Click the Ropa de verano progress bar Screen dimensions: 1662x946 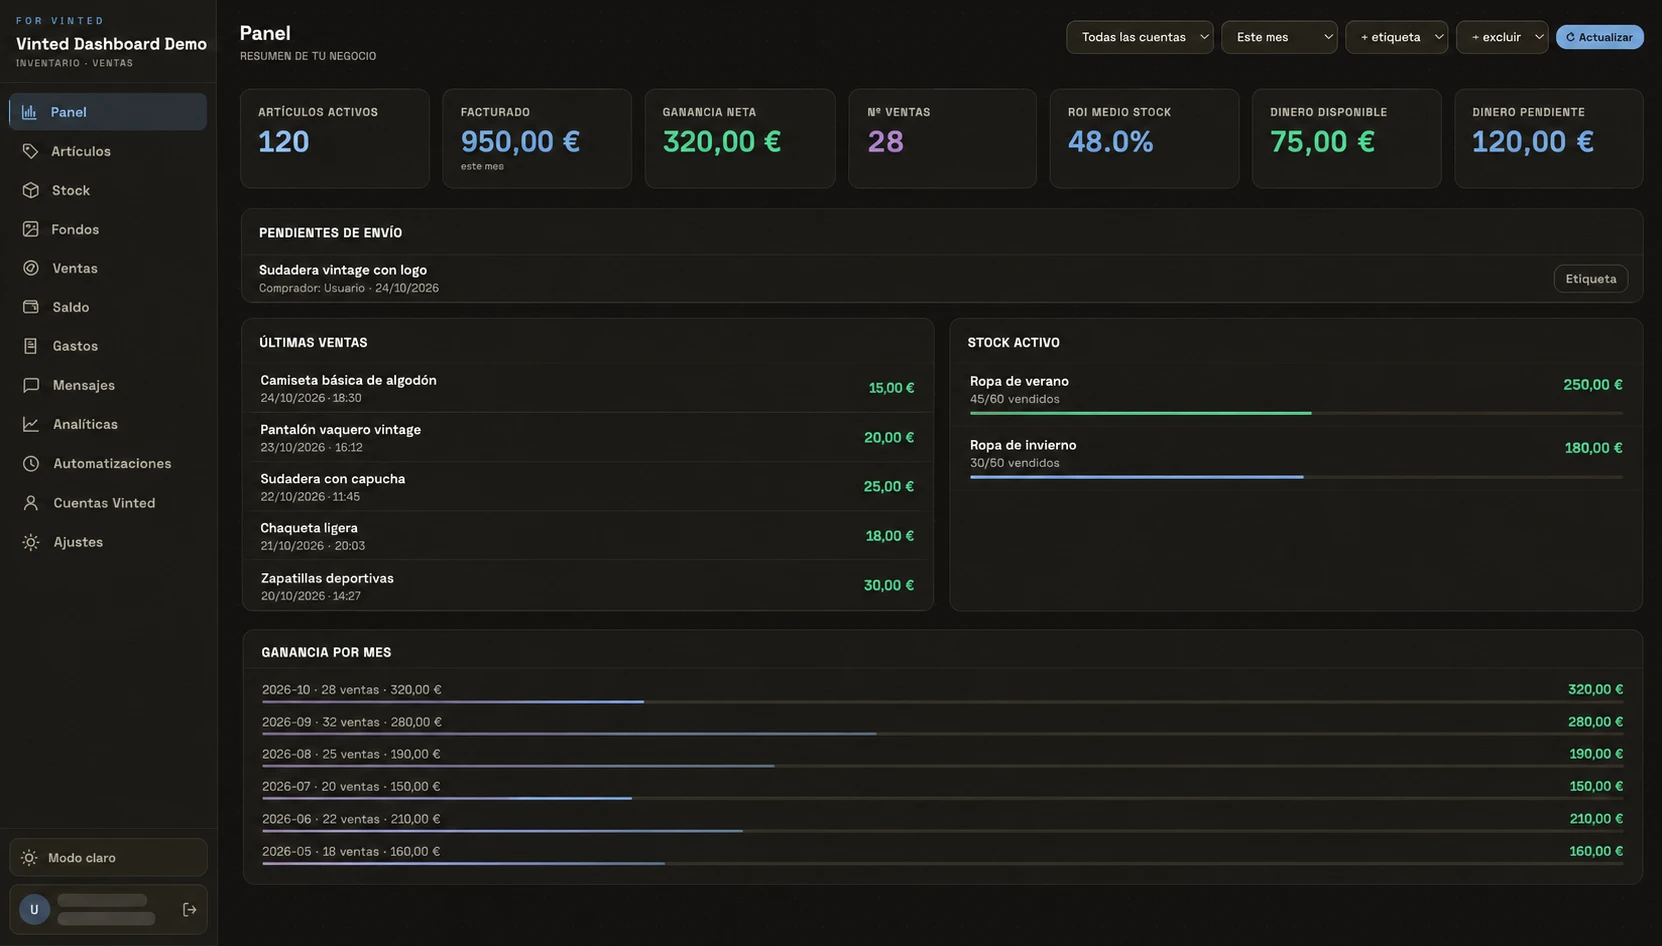(1296, 413)
